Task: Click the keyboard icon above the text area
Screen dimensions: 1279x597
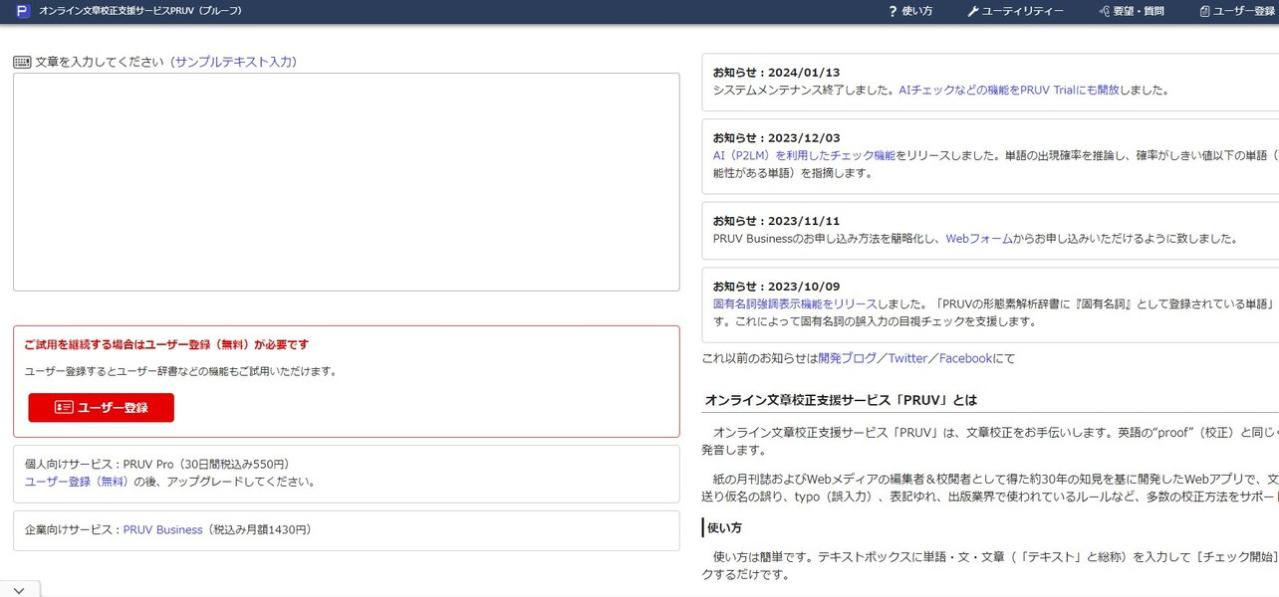Action: (x=22, y=62)
